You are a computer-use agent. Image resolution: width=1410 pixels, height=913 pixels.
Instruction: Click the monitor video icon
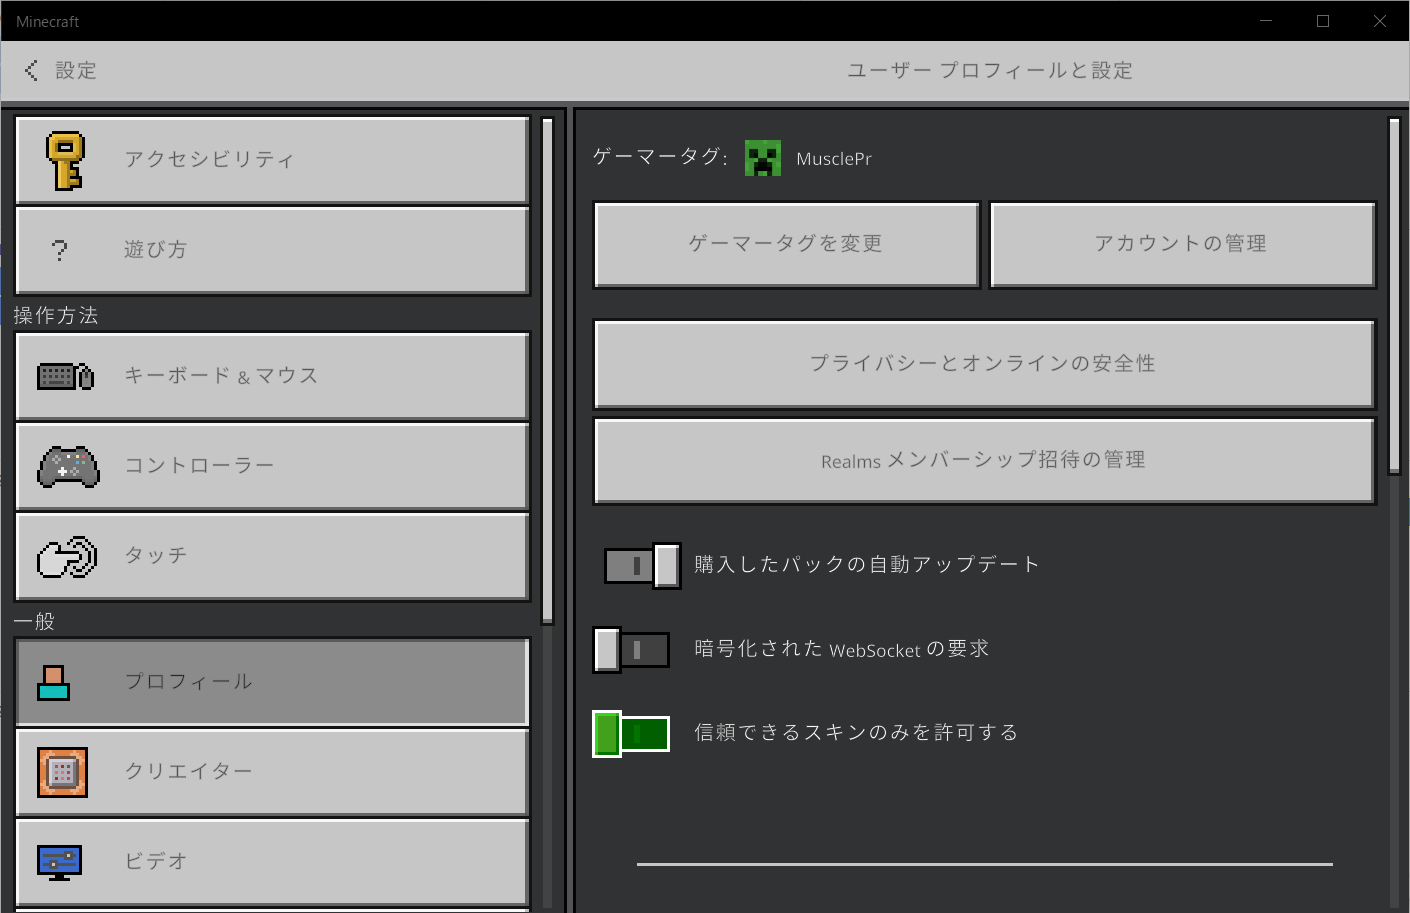tap(59, 861)
